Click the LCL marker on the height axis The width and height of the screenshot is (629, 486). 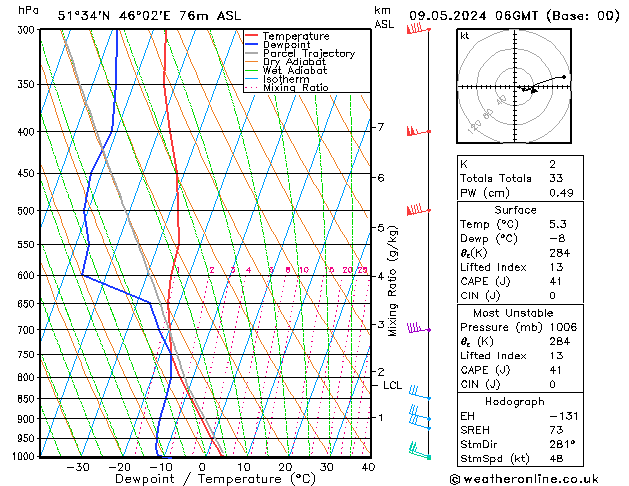tap(392, 385)
